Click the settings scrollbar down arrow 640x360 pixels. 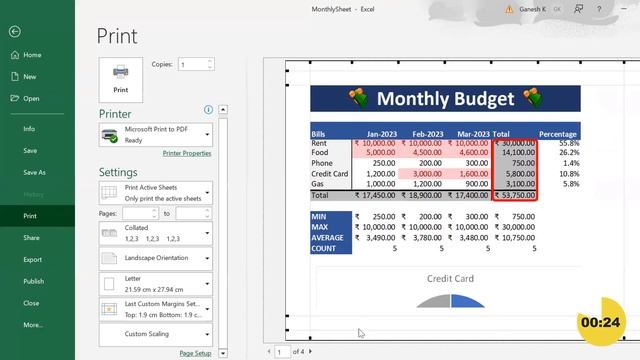tap(223, 353)
